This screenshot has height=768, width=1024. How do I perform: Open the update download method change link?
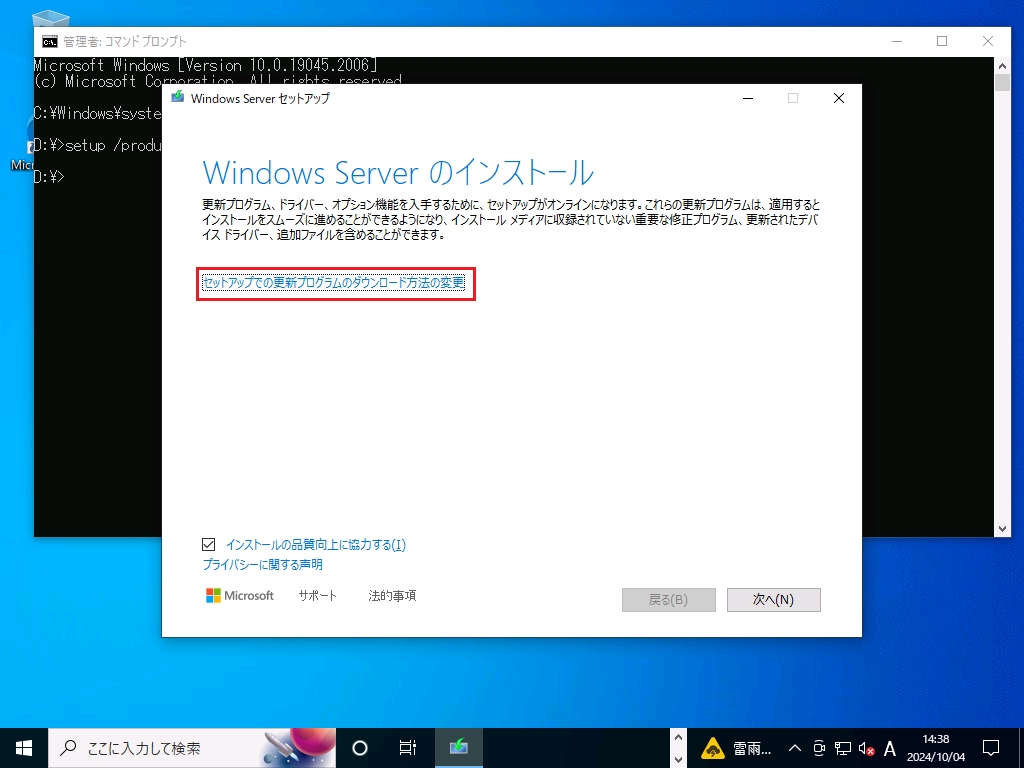334,283
